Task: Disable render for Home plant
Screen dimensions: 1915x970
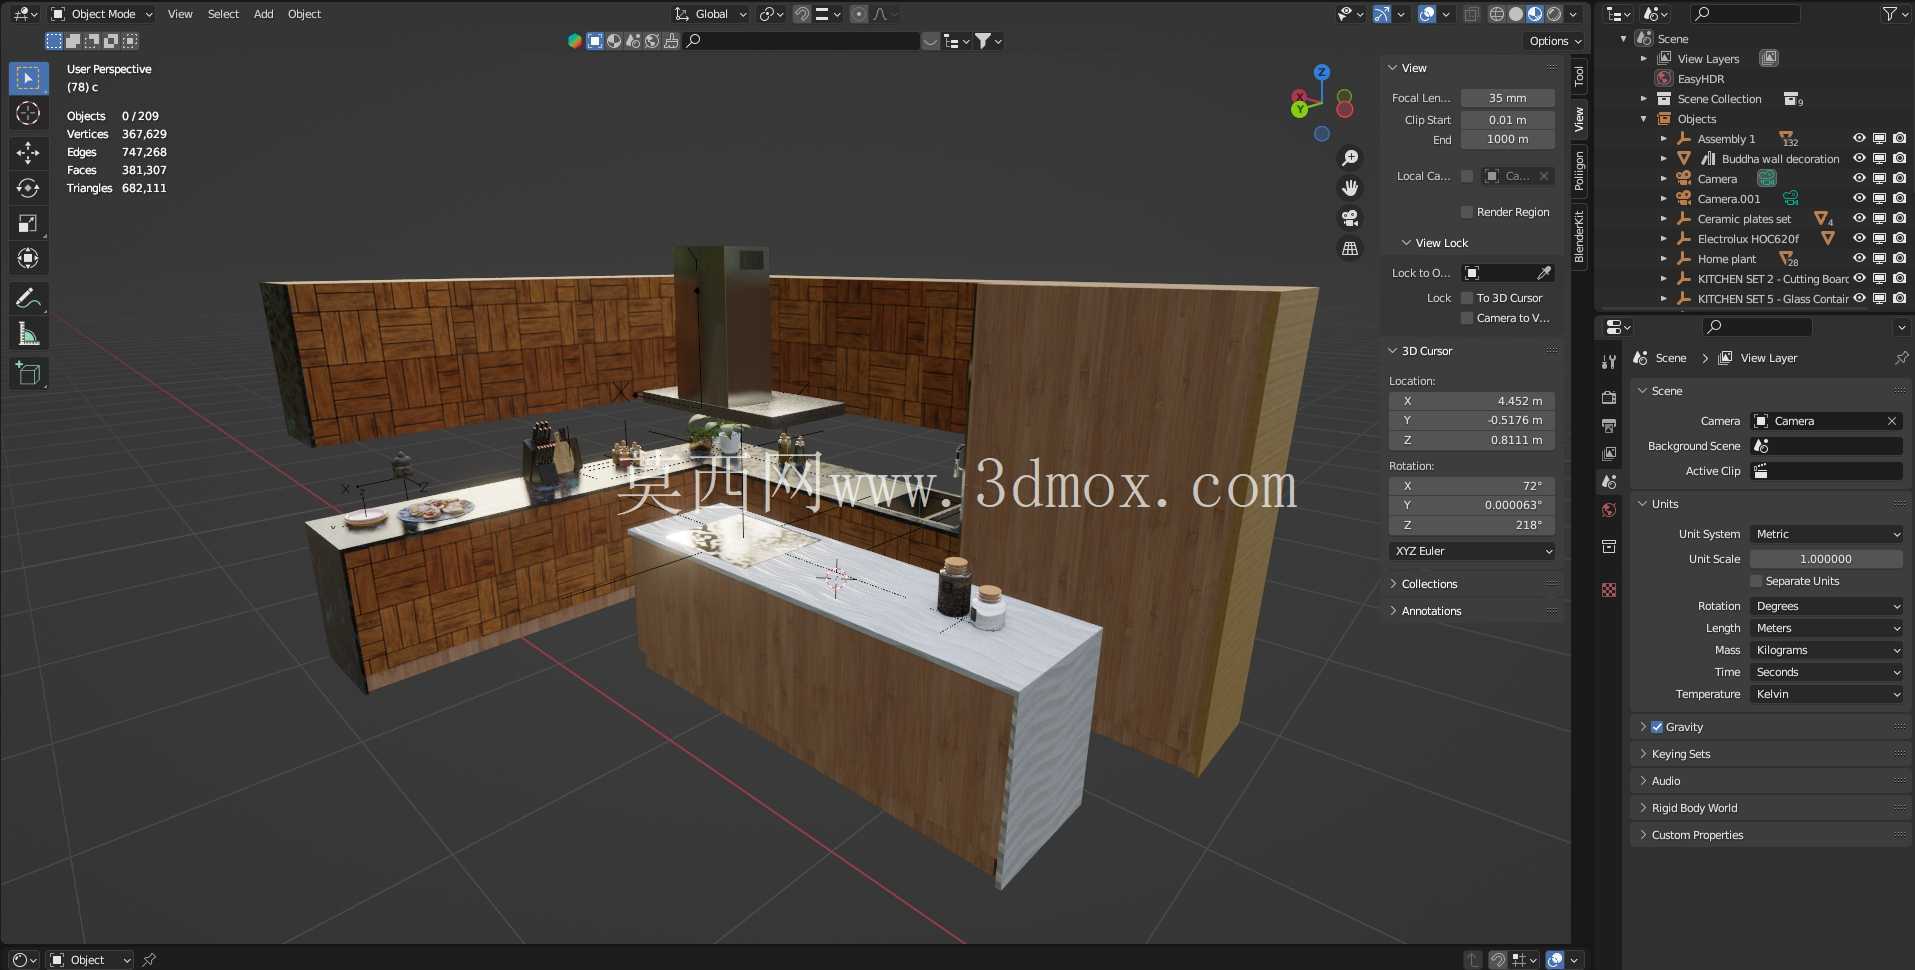Action: click(x=1899, y=259)
